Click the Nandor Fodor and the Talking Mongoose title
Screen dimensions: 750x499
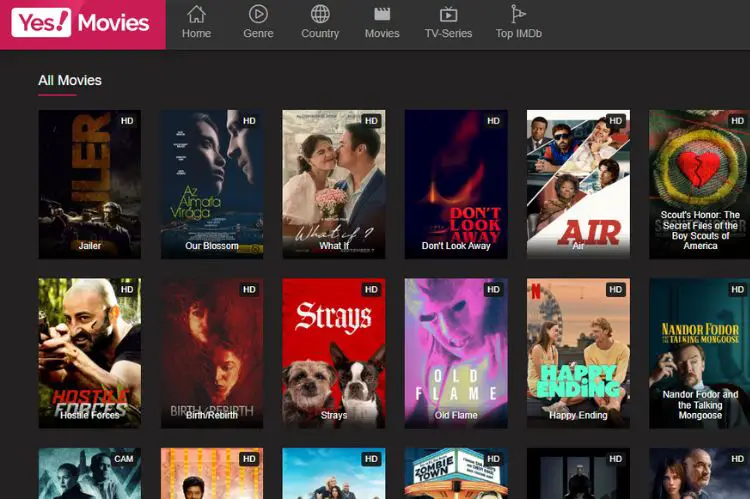(700, 405)
